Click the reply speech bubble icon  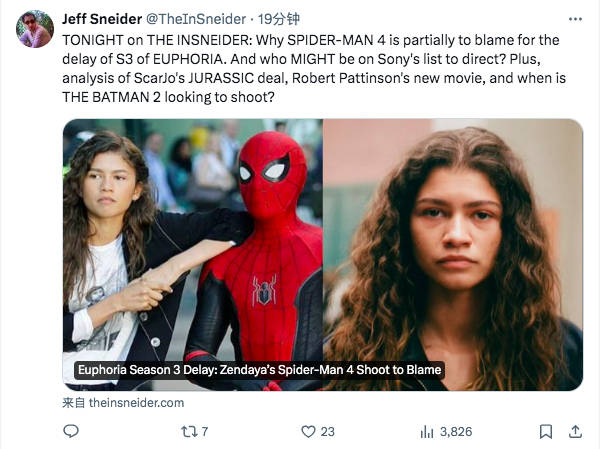point(70,431)
